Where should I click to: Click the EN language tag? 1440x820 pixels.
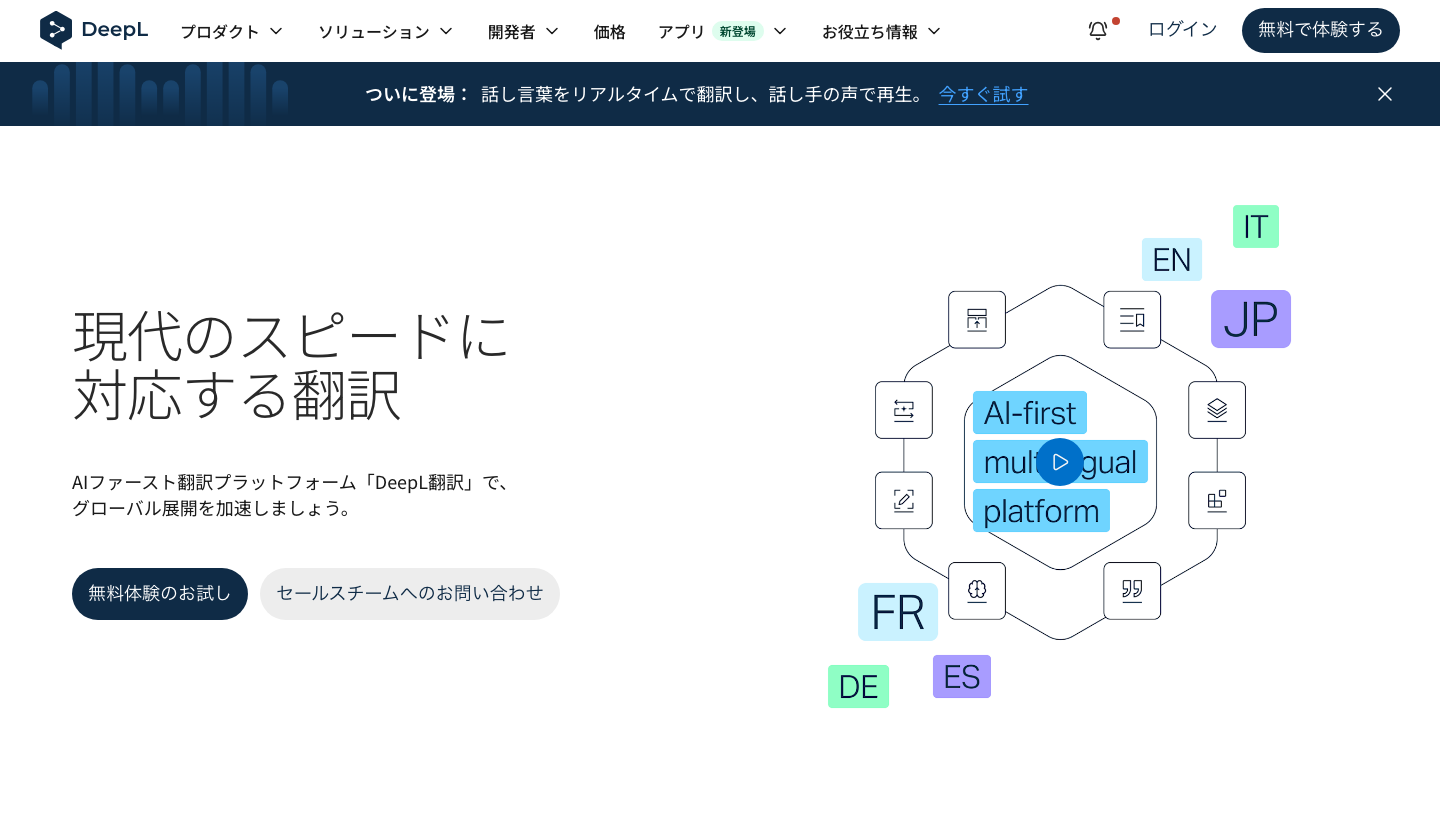tap(1172, 260)
